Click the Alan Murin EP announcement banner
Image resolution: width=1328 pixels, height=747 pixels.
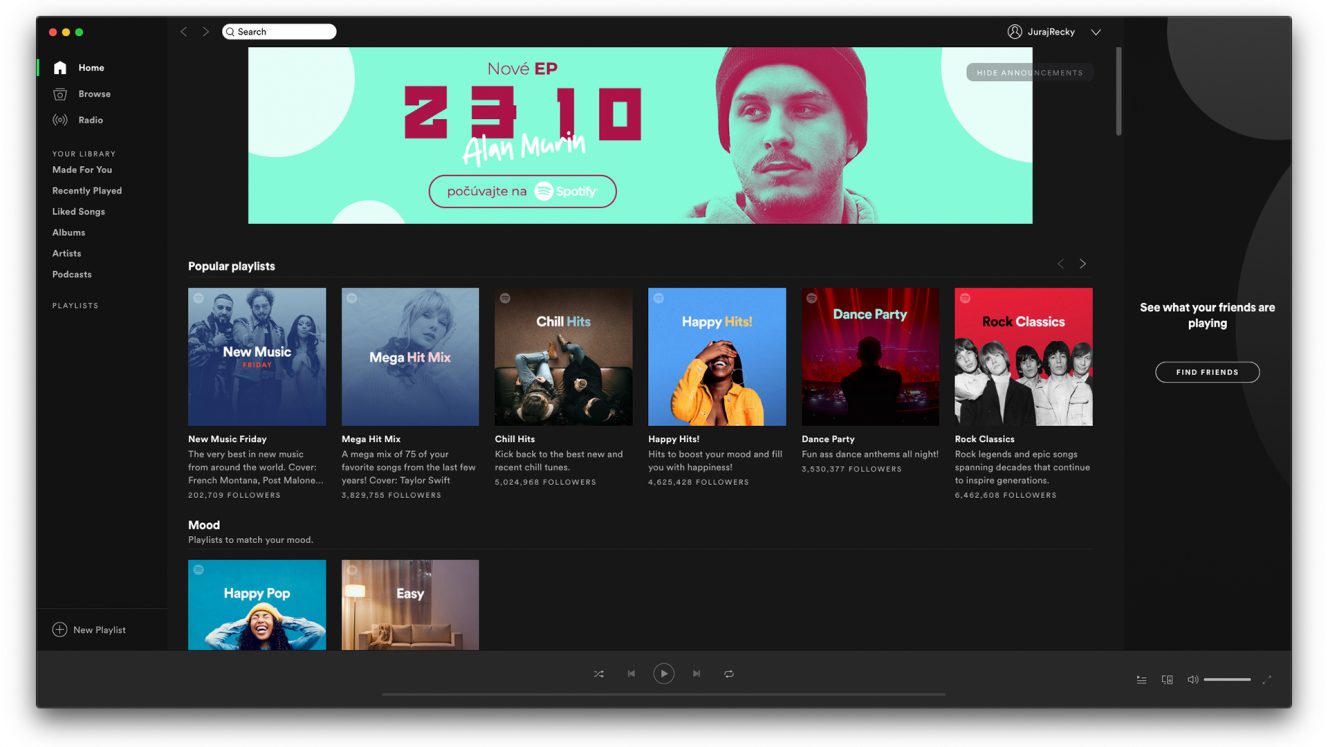(x=640, y=135)
